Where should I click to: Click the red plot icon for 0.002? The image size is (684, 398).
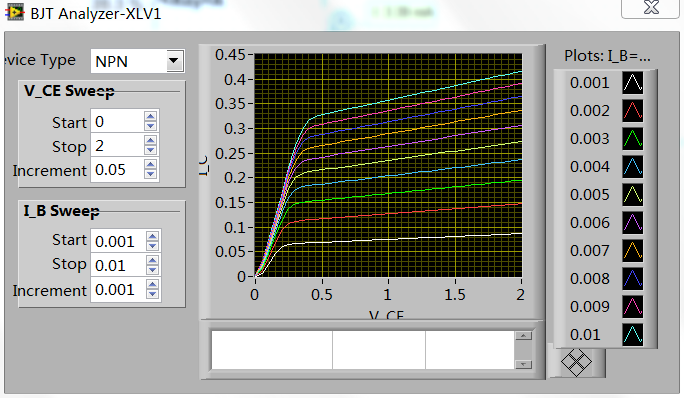[633, 111]
